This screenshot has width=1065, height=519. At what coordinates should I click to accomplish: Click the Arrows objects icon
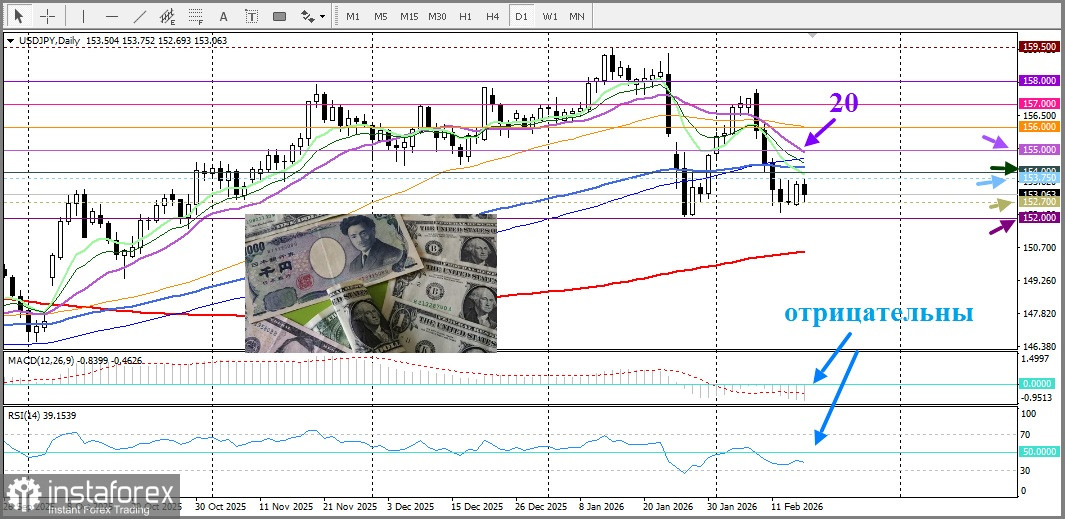point(308,16)
